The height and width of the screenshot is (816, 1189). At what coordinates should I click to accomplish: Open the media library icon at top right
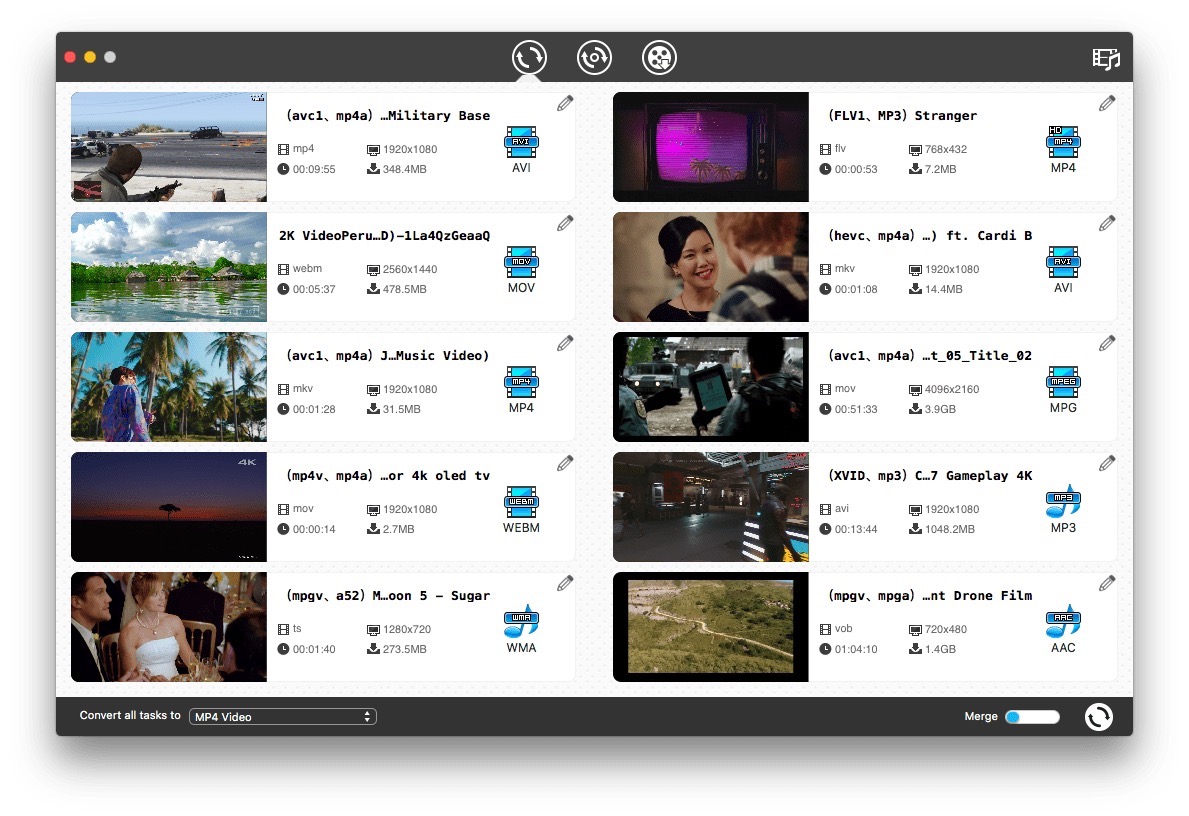coord(1105,58)
